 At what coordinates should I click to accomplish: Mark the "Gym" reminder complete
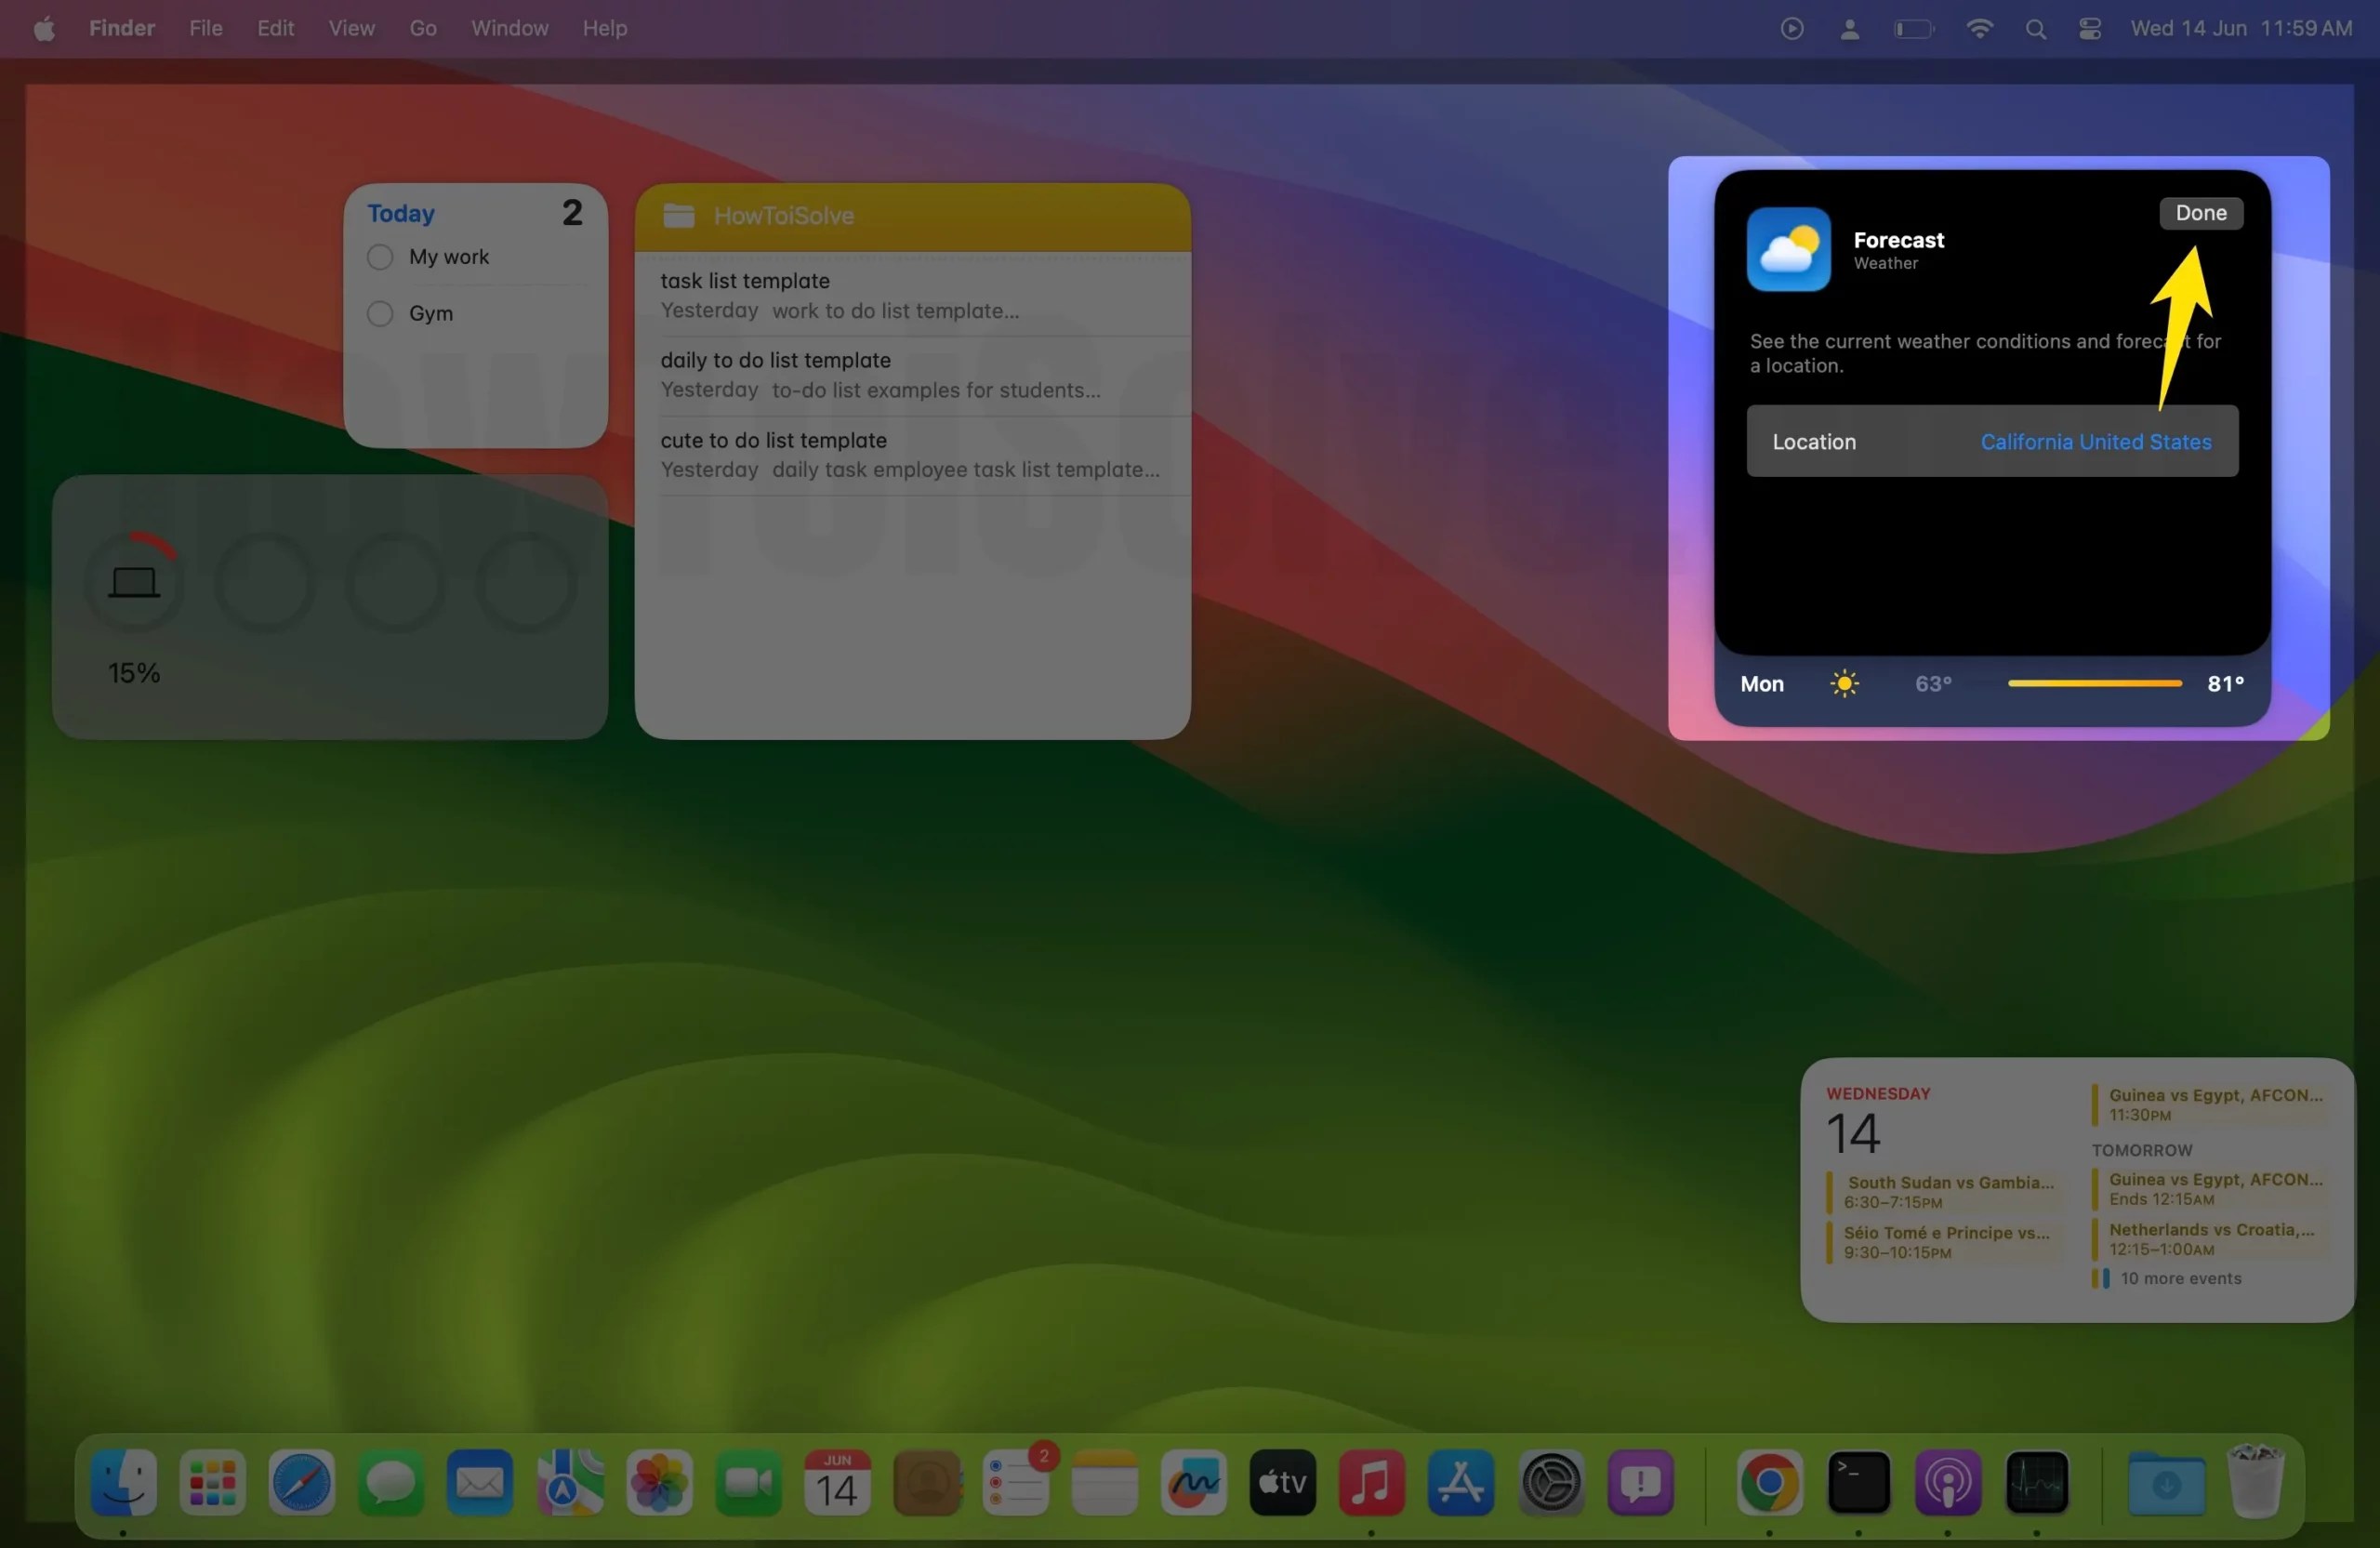pyautogui.click(x=379, y=313)
